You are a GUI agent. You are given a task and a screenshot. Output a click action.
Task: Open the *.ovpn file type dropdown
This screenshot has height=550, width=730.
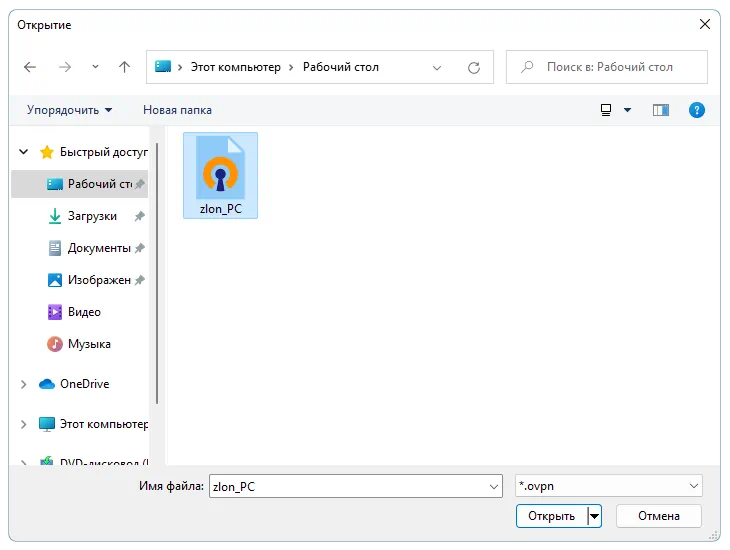coord(608,486)
